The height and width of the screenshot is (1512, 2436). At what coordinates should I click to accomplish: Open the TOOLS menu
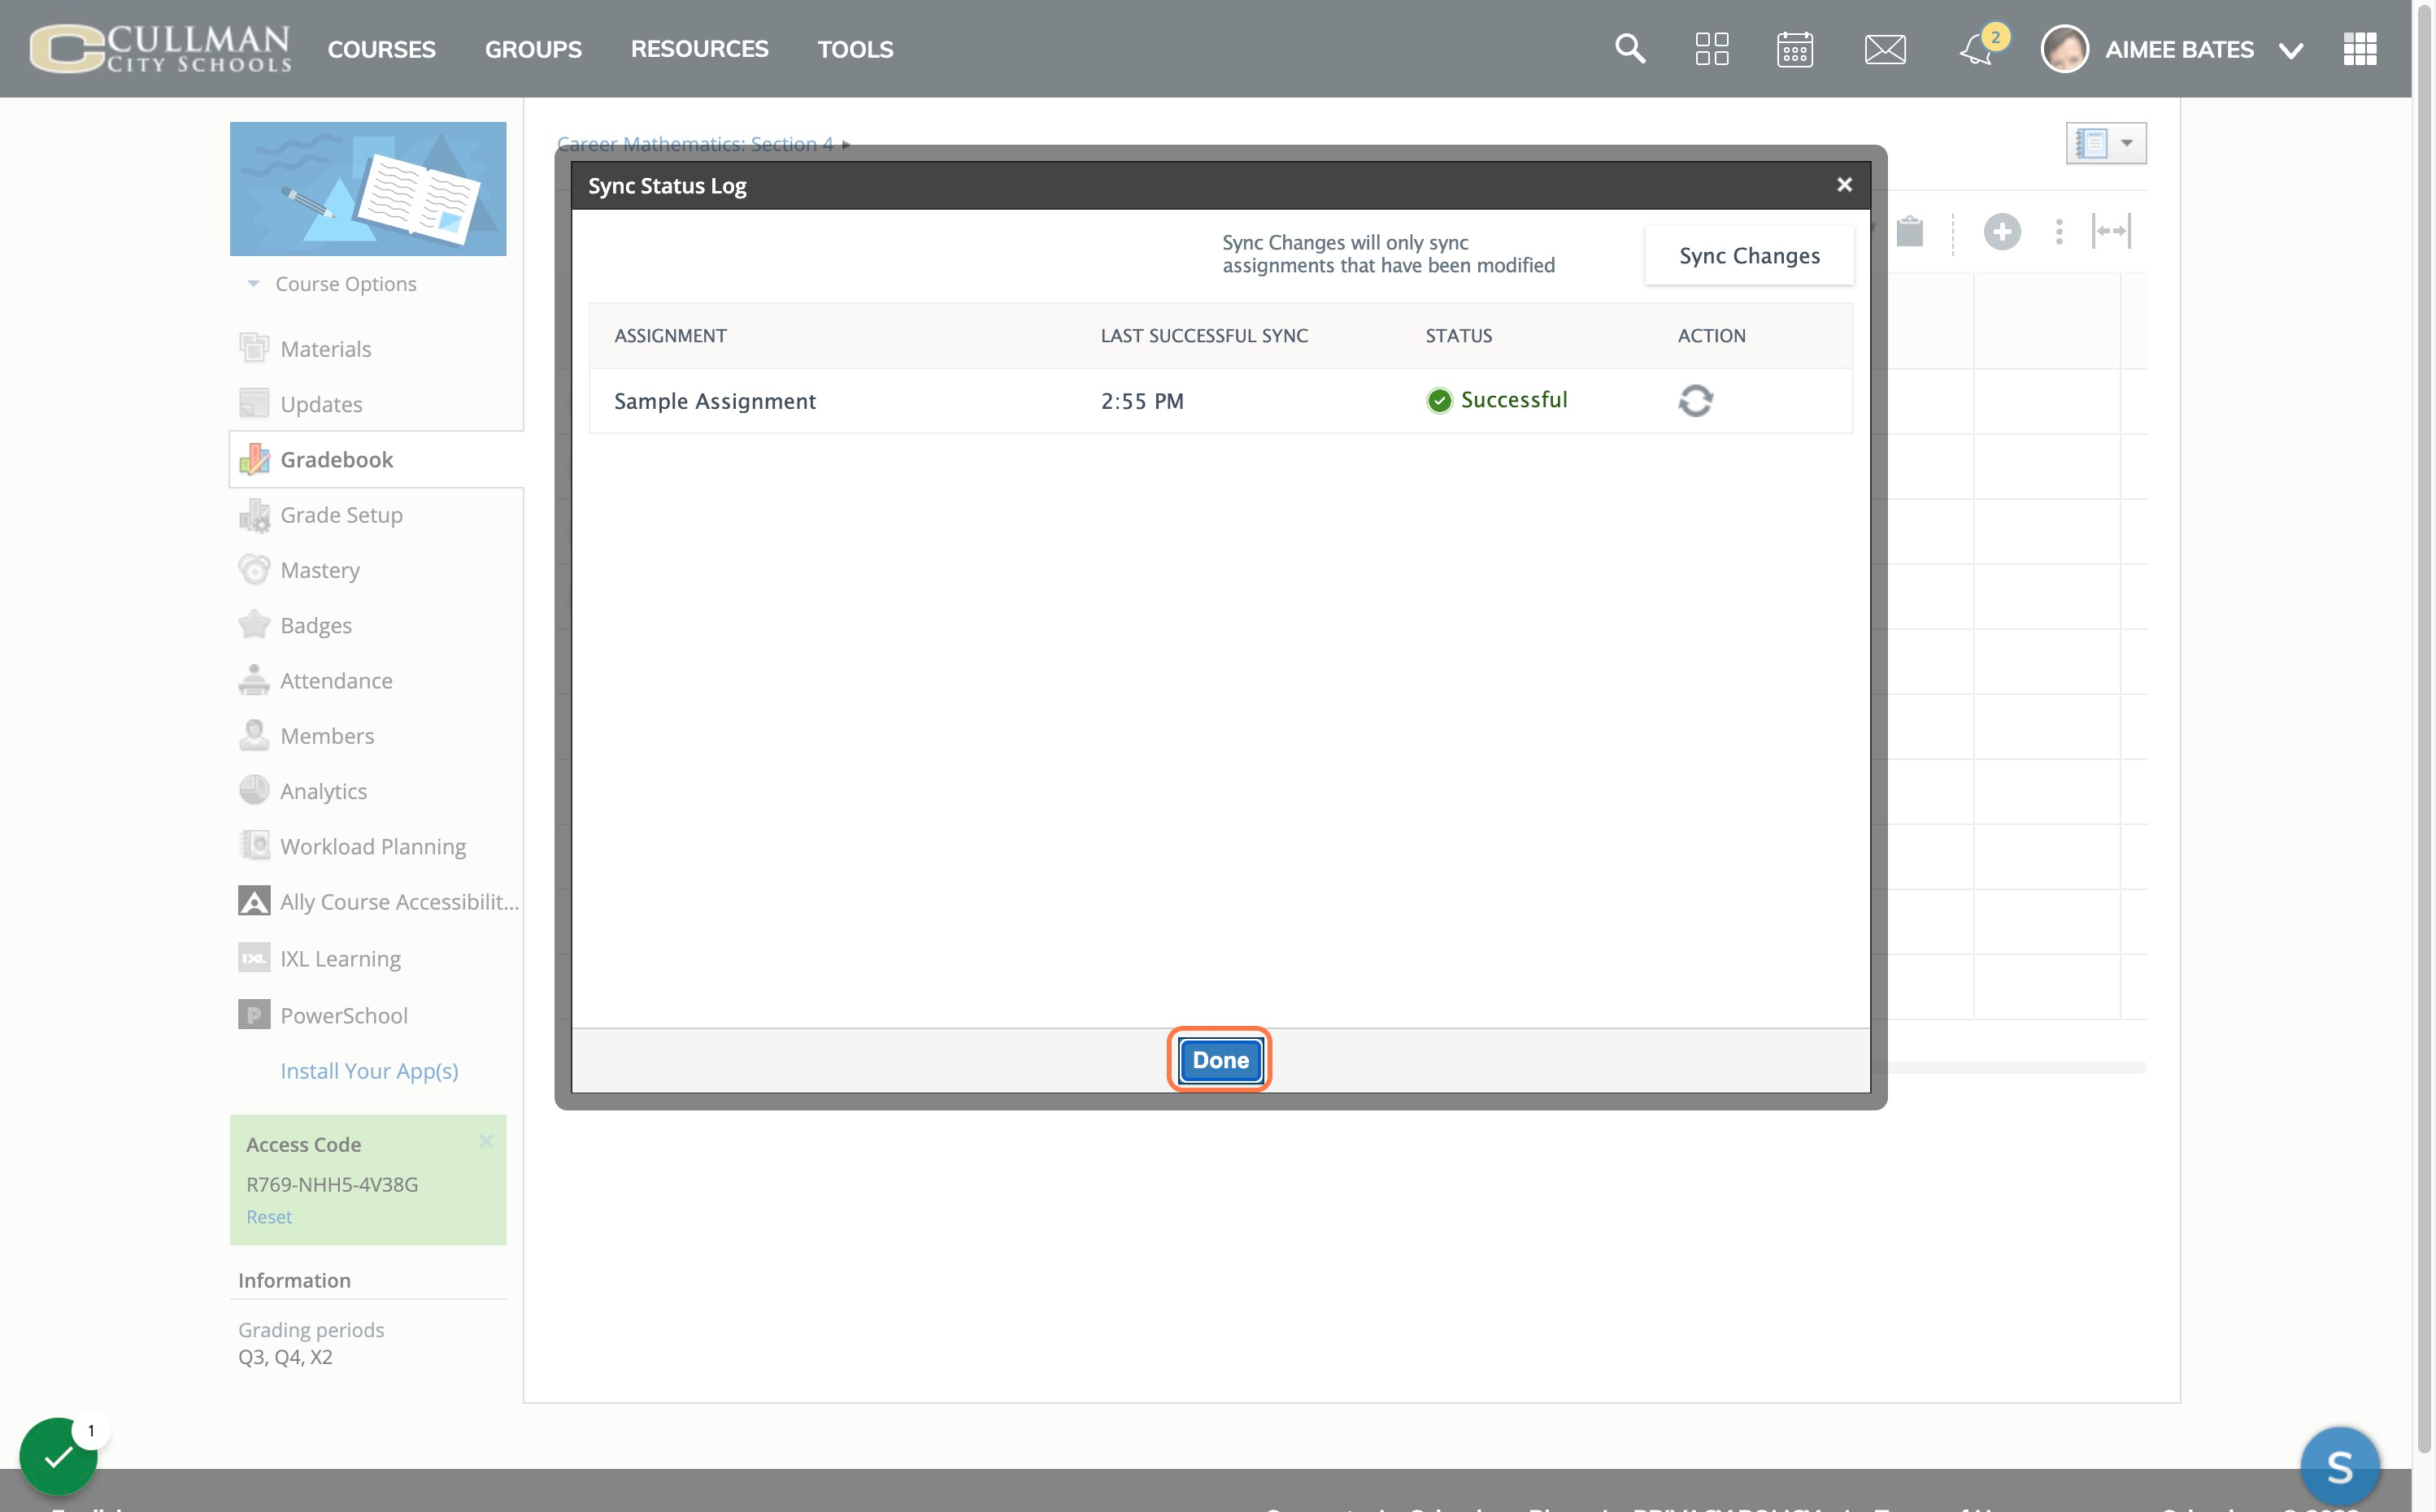[855, 49]
